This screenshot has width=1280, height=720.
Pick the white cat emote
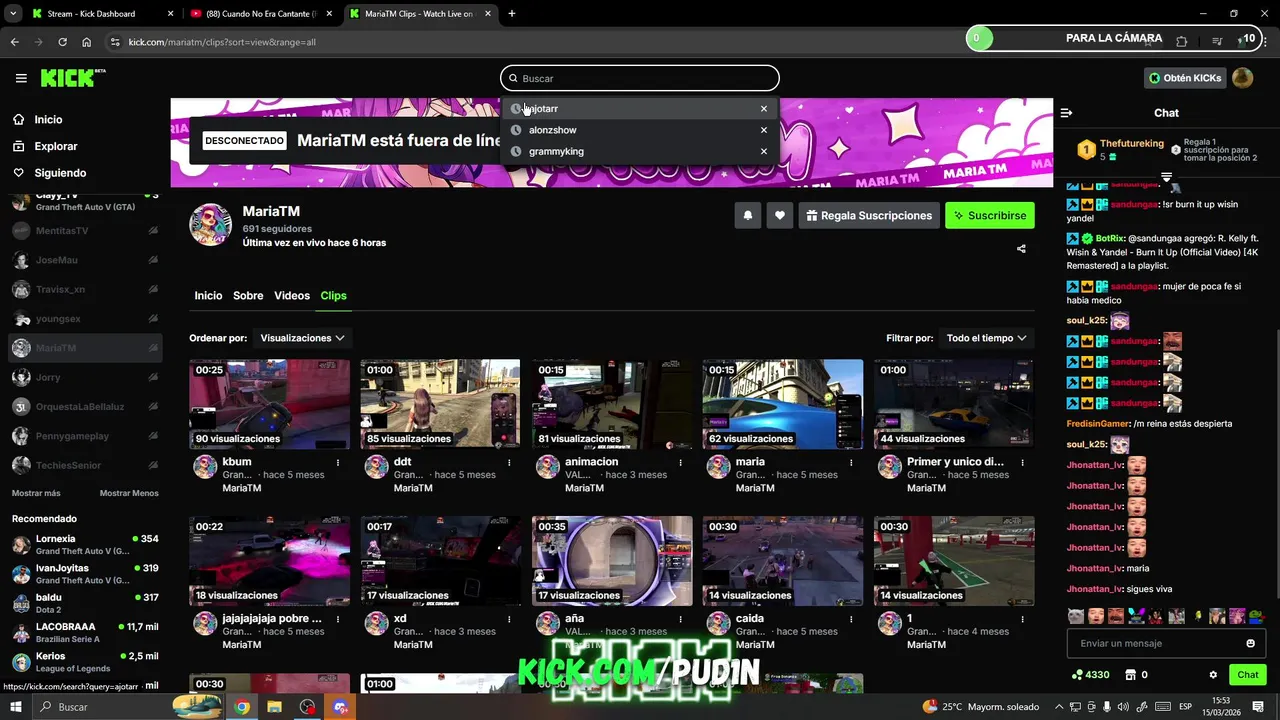(1075, 616)
